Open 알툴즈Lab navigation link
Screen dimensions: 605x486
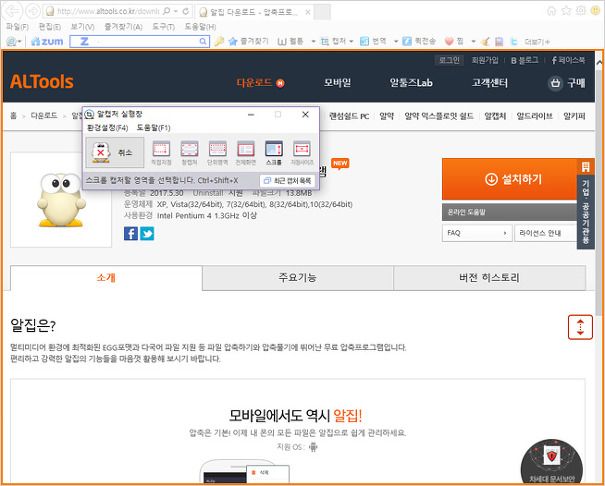click(411, 83)
